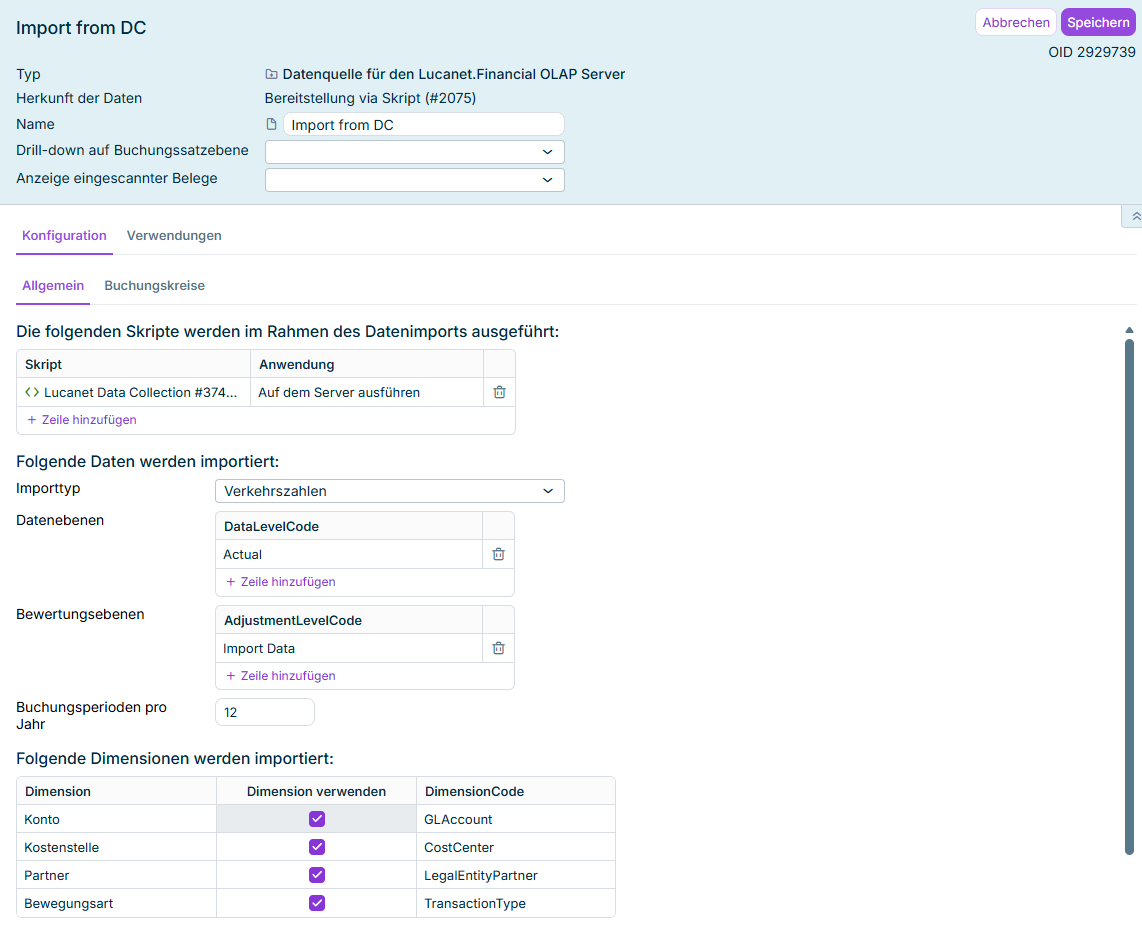The image size is (1142, 927).
Task: Delete the Import Data adjustment level row
Action: pyautogui.click(x=499, y=648)
